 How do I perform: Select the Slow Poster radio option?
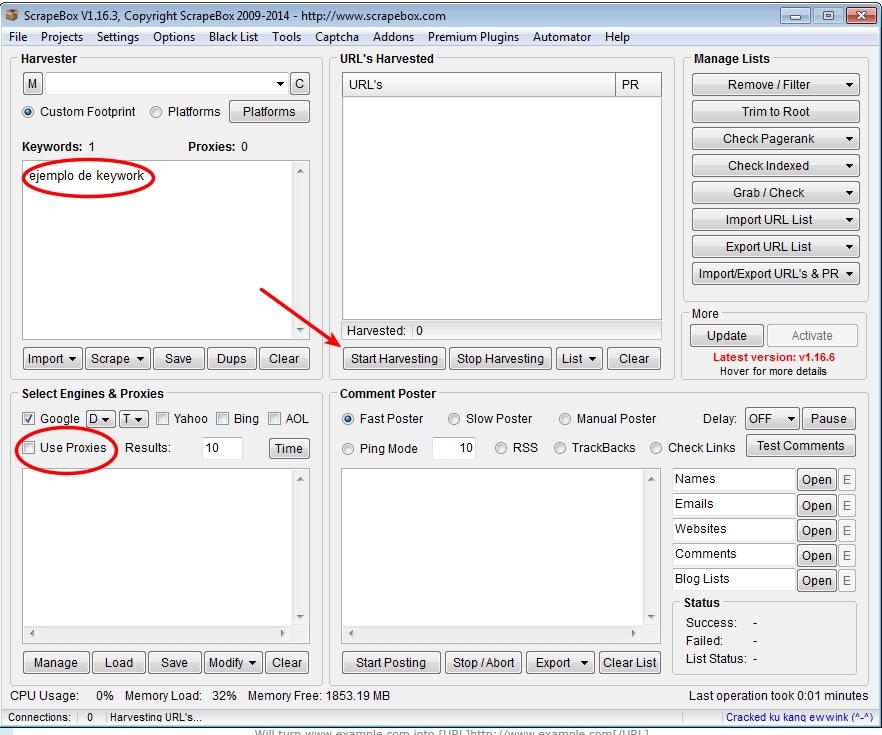(x=453, y=419)
